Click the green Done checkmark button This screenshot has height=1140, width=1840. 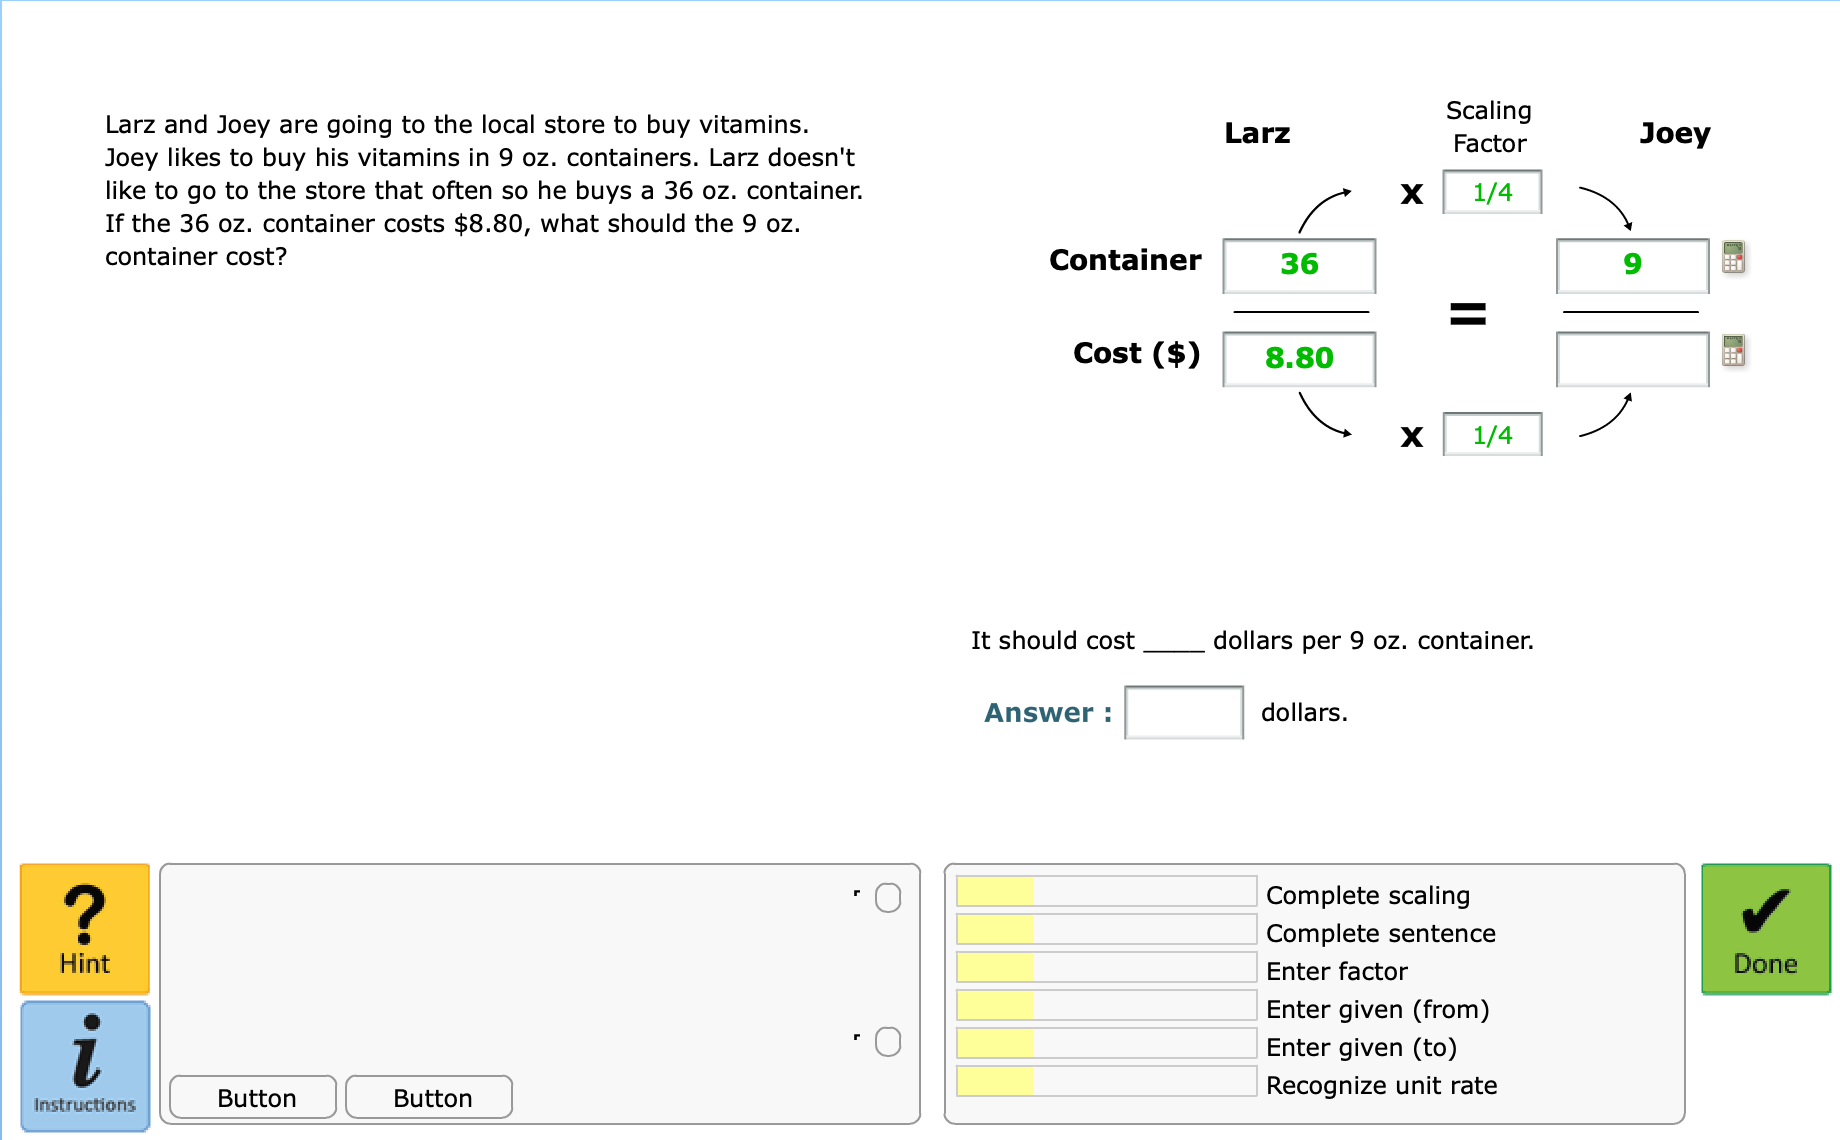coord(1766,928)
